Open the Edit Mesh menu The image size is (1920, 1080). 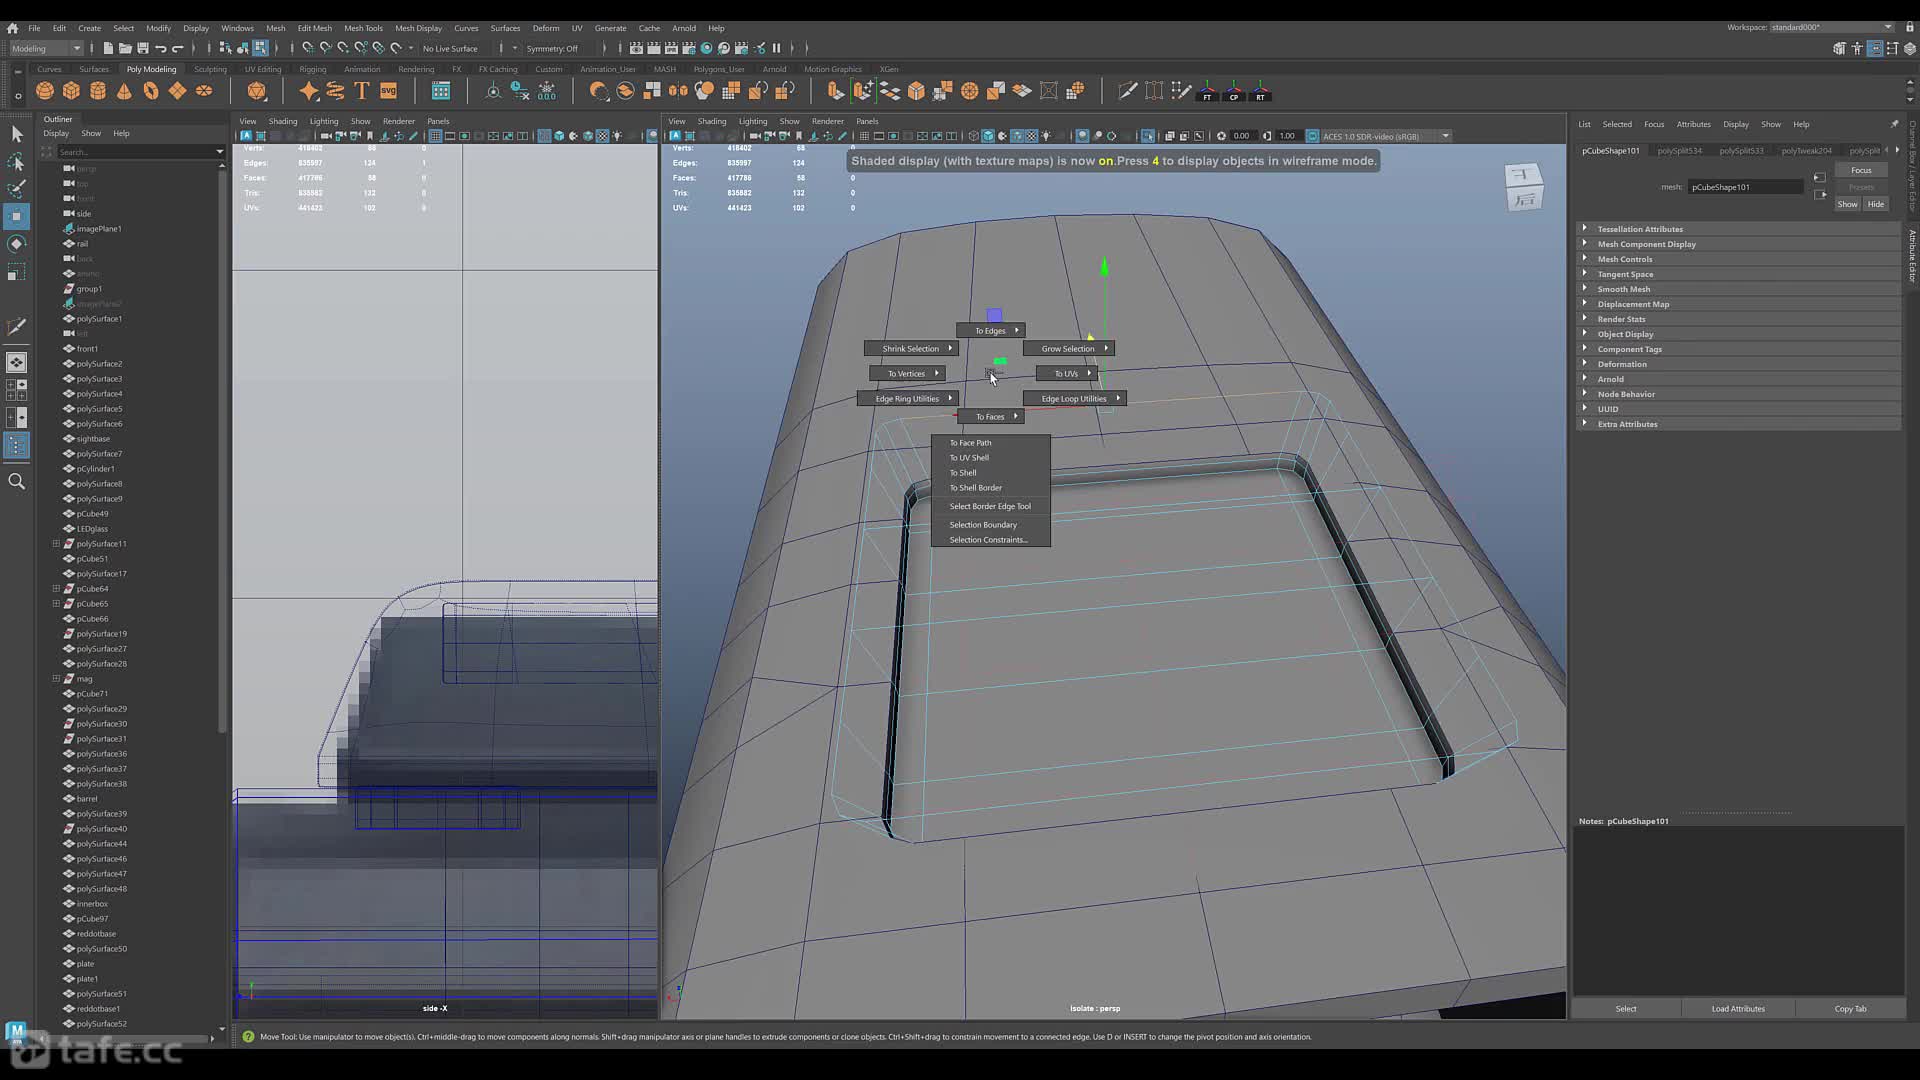(x=314, y=28)
